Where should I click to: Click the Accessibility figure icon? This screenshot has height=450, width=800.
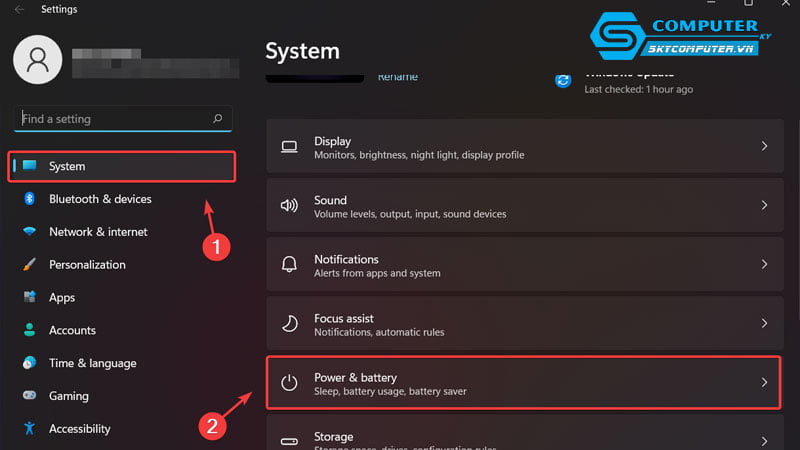tap(30, 429)
